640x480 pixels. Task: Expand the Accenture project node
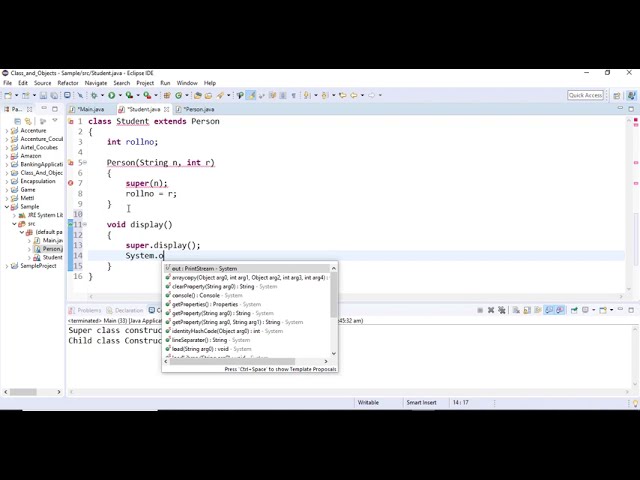coord(7,131)
